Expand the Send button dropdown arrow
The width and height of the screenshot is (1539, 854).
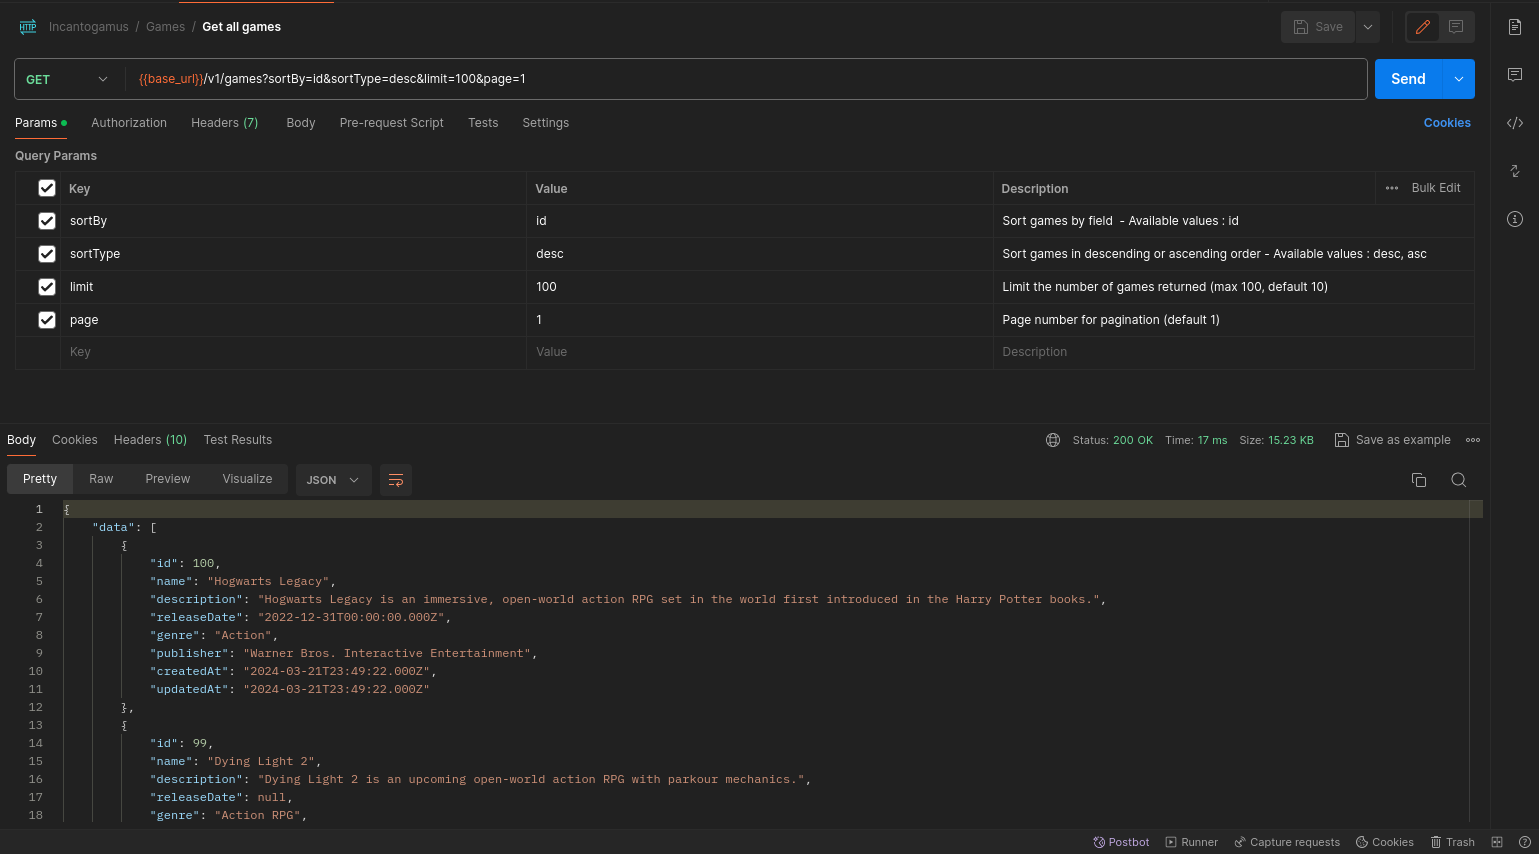point(1459,79)
